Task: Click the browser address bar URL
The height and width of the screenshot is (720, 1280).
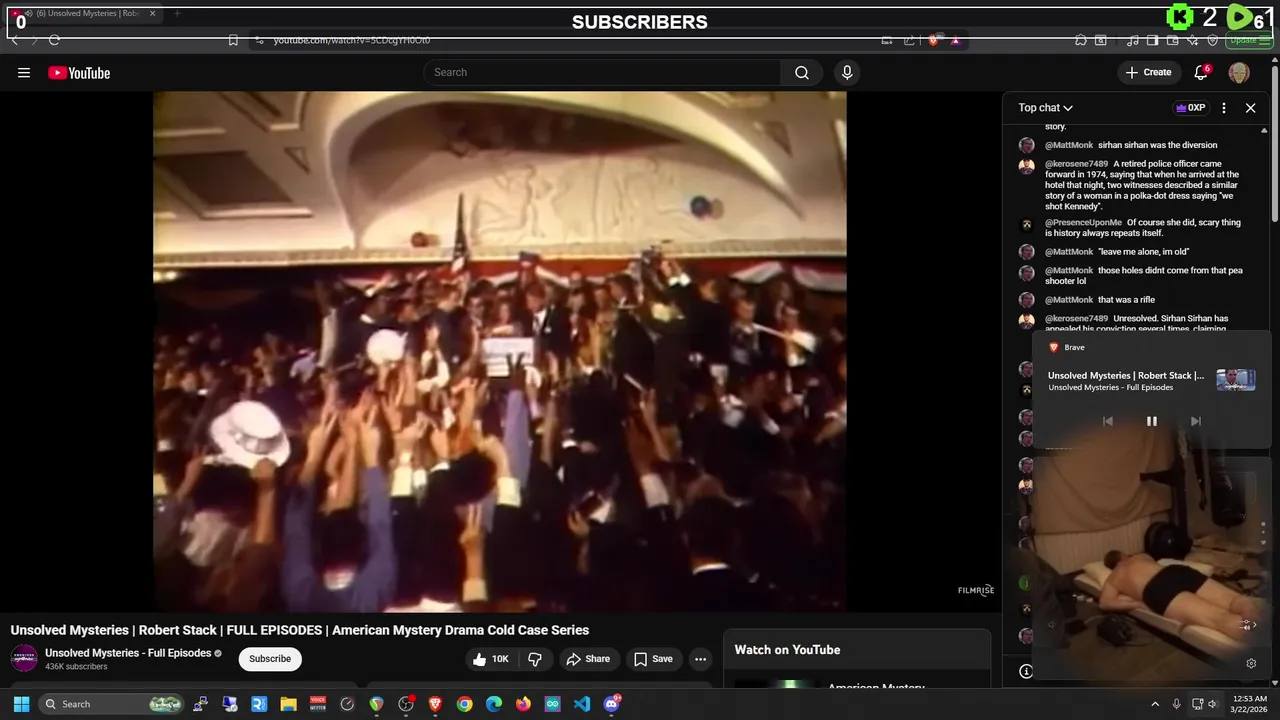Action: [352, 40]
